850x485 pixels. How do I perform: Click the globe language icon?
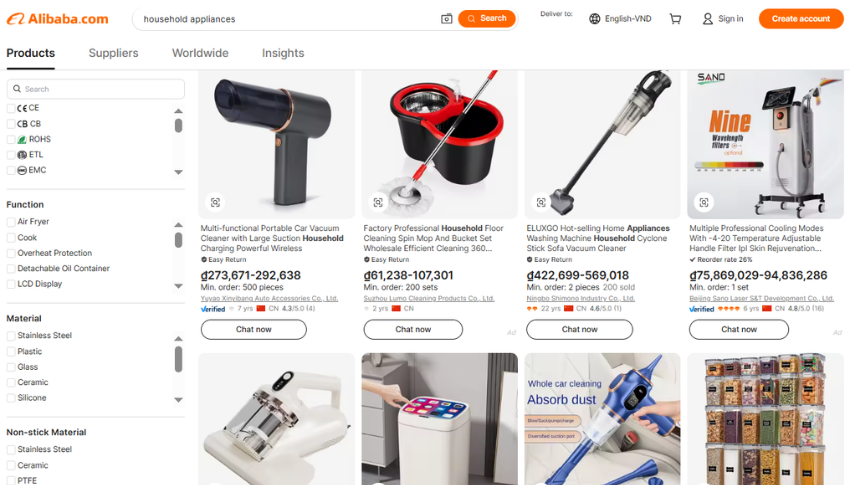click(595, 19)
